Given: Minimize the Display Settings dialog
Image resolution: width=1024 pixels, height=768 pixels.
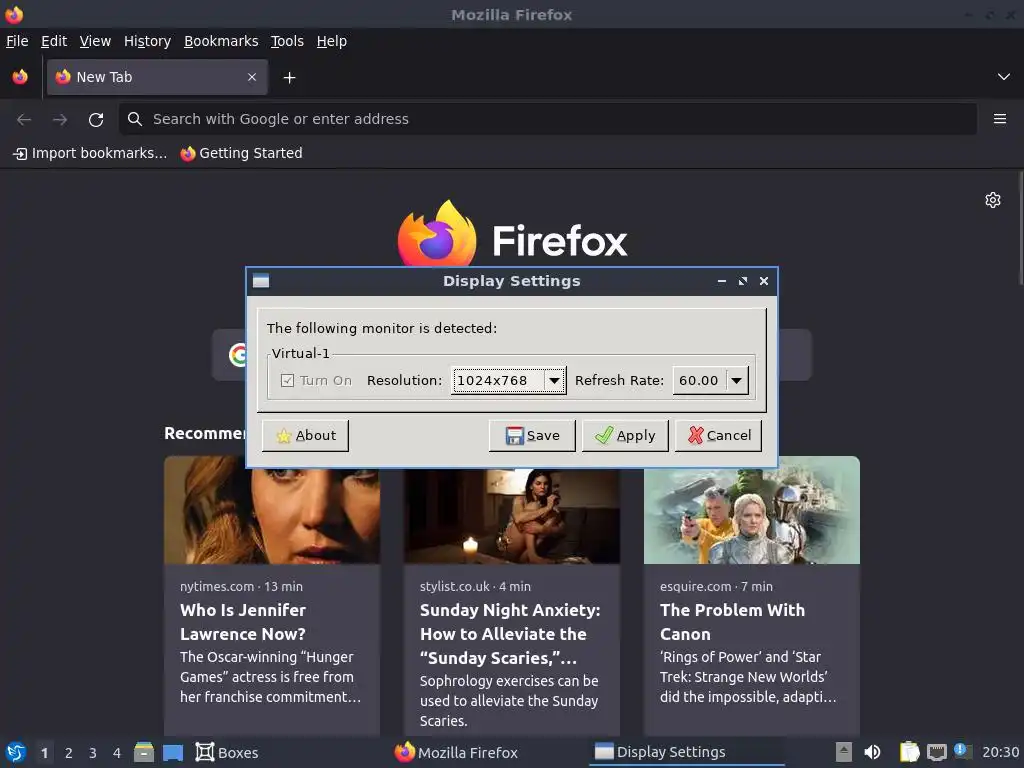Looking at the screenshot, I should coord(722,281).
